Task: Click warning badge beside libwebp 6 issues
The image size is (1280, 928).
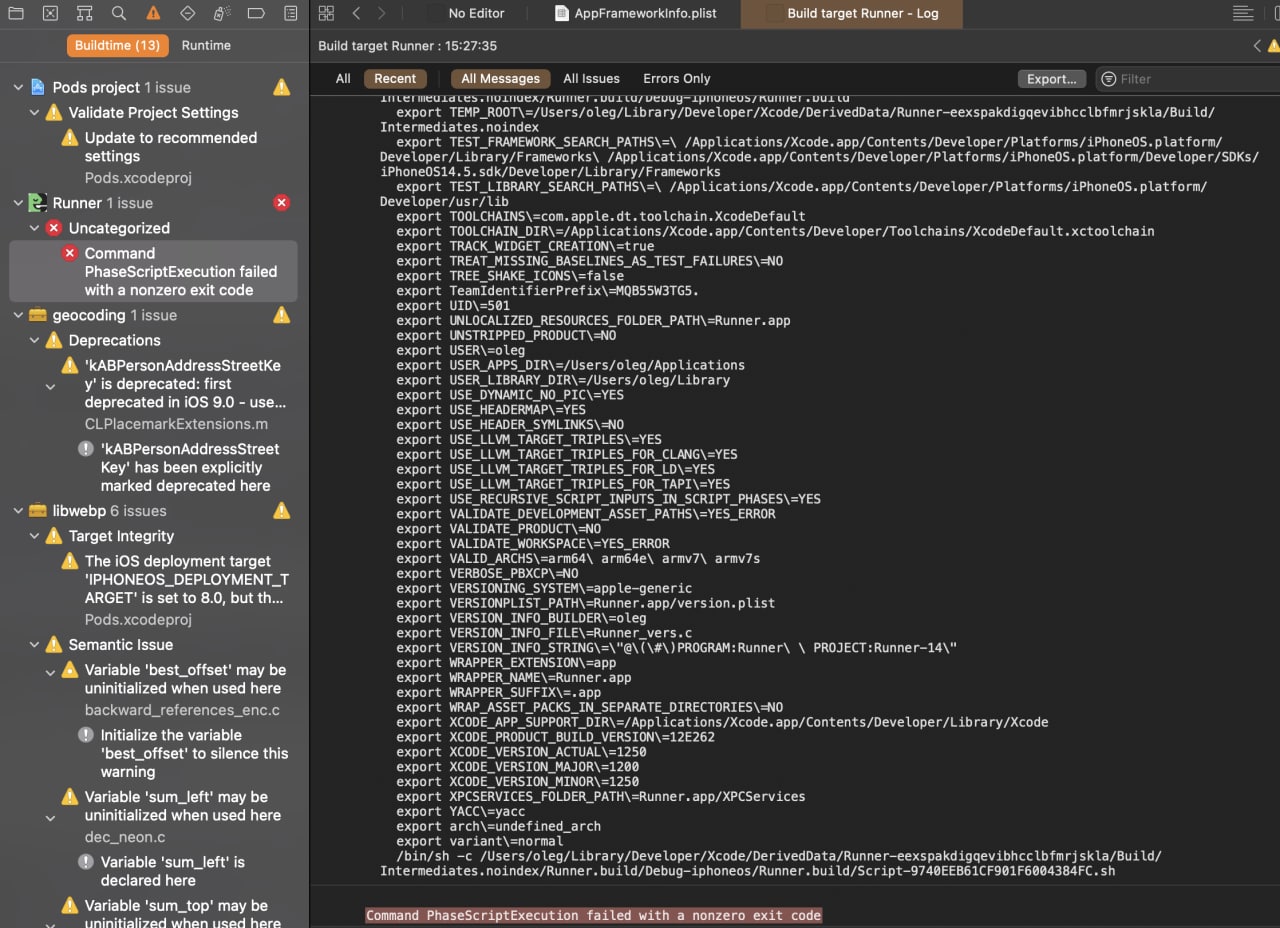Action: tap(282, 511)
